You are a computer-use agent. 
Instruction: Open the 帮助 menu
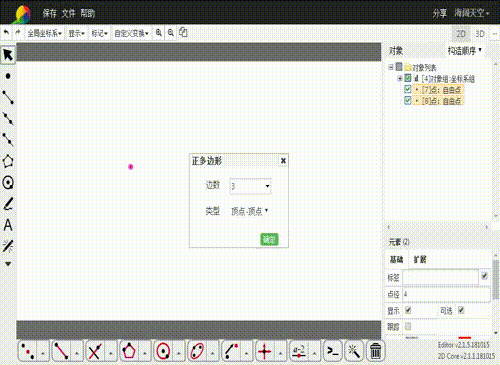pos(88,13)
